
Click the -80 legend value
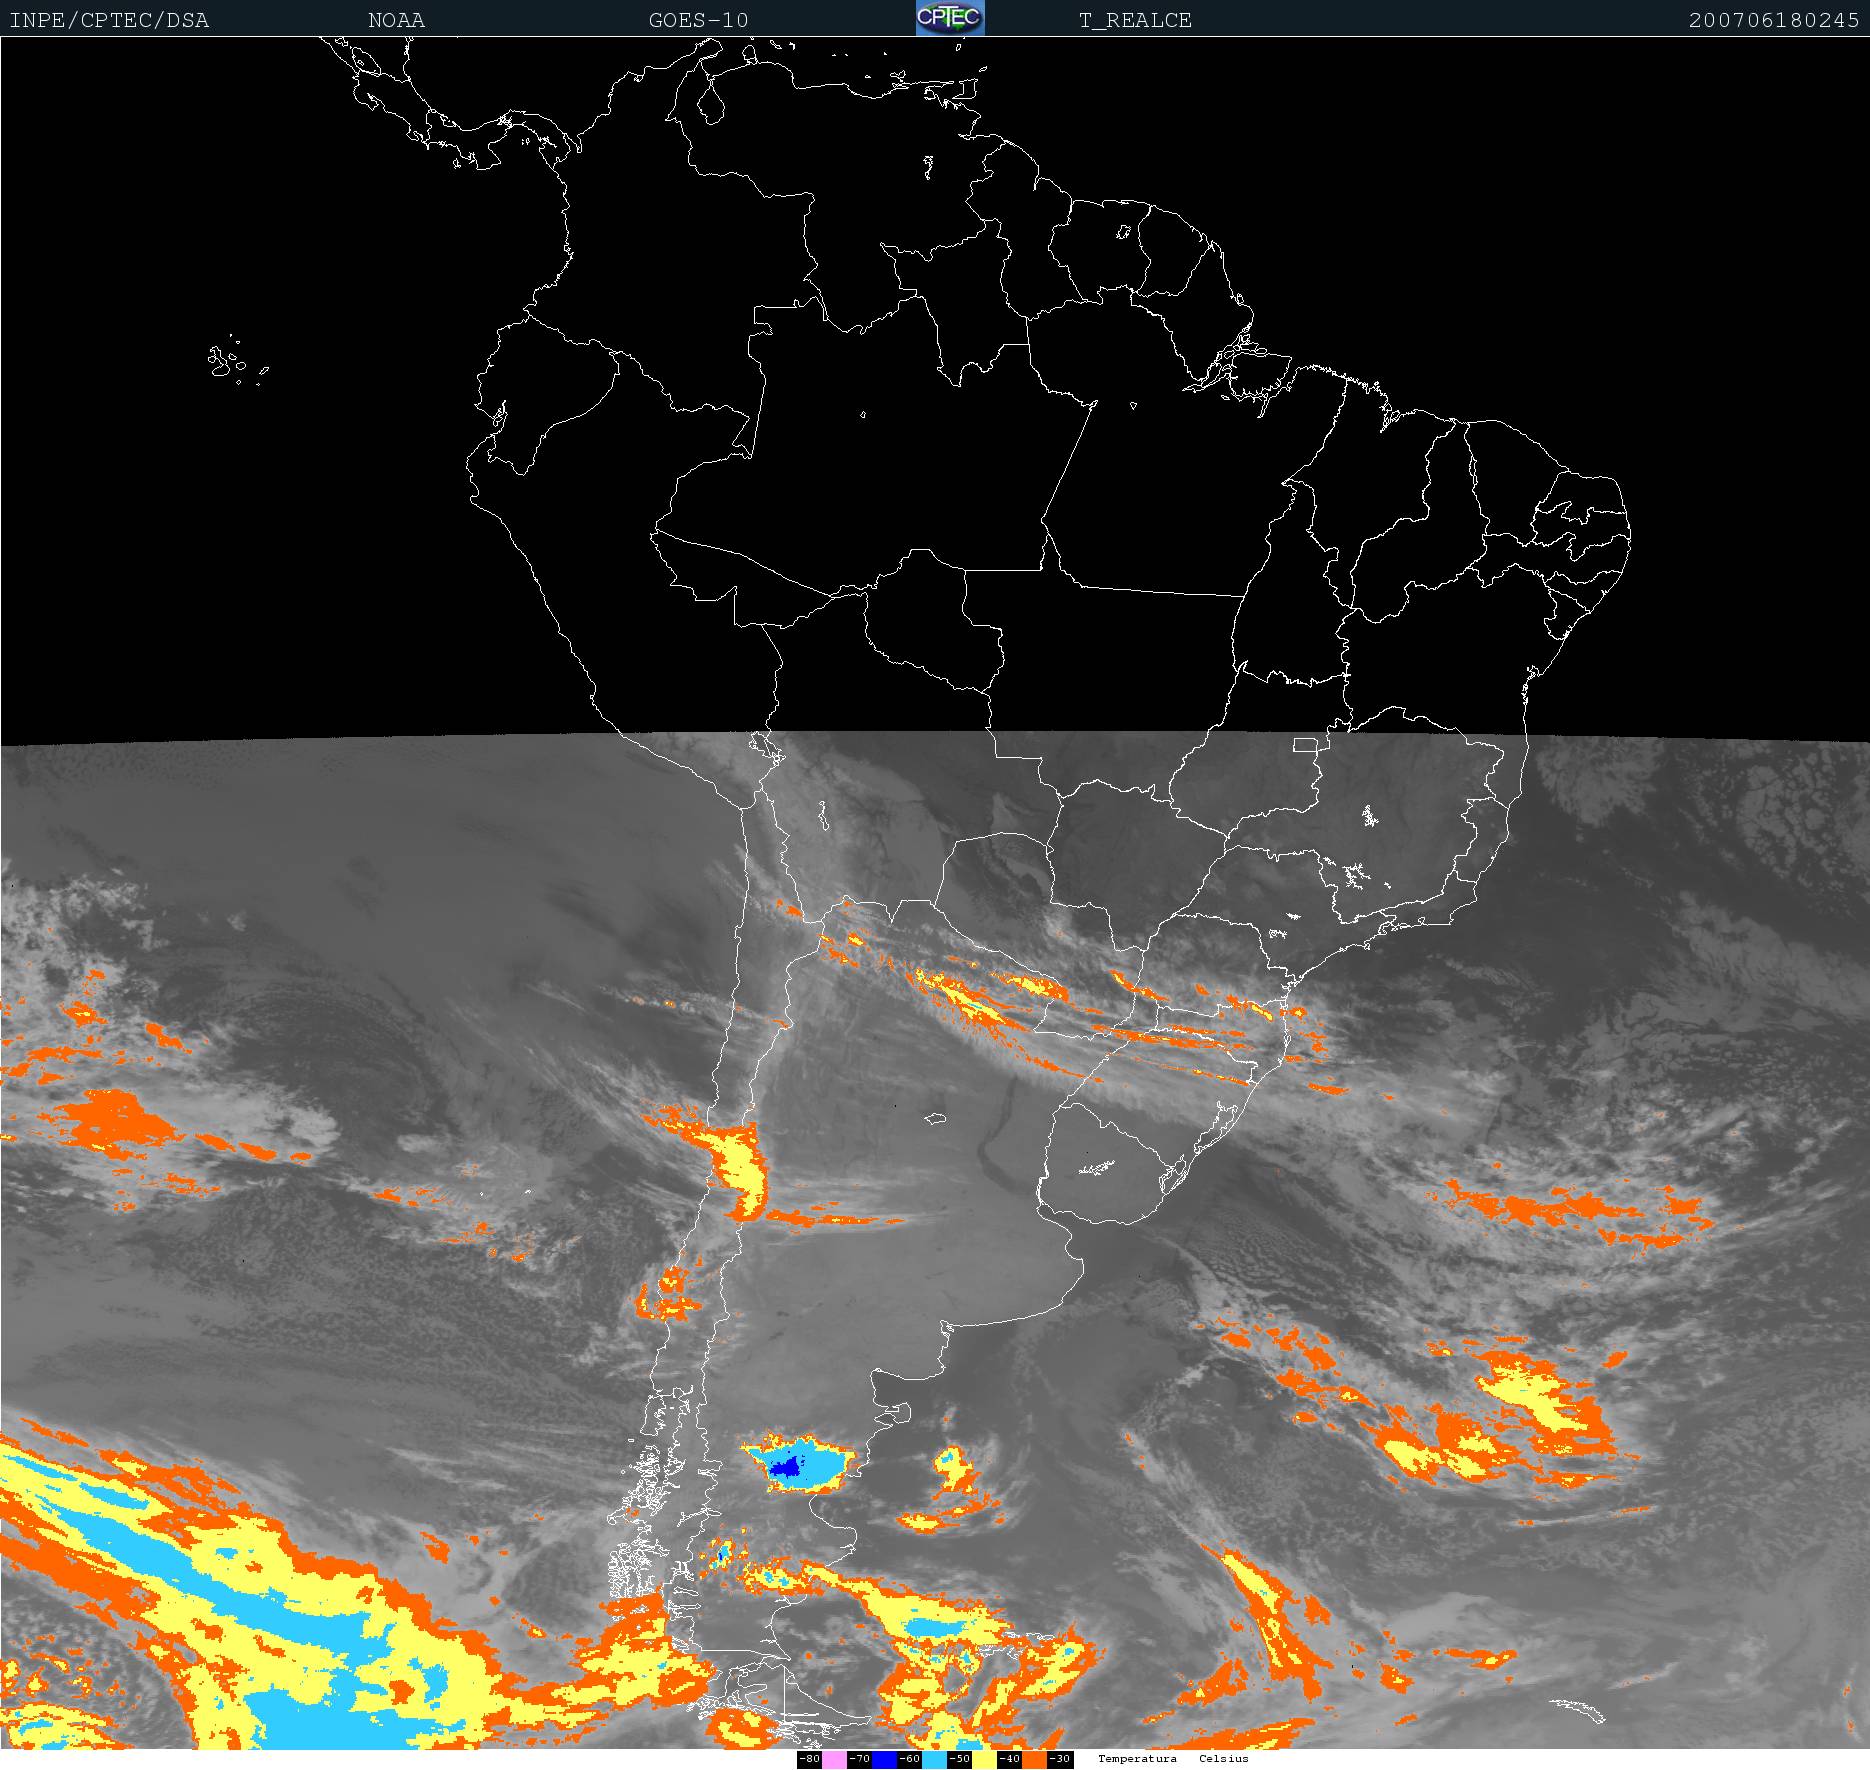click(x=809, y=1759)
